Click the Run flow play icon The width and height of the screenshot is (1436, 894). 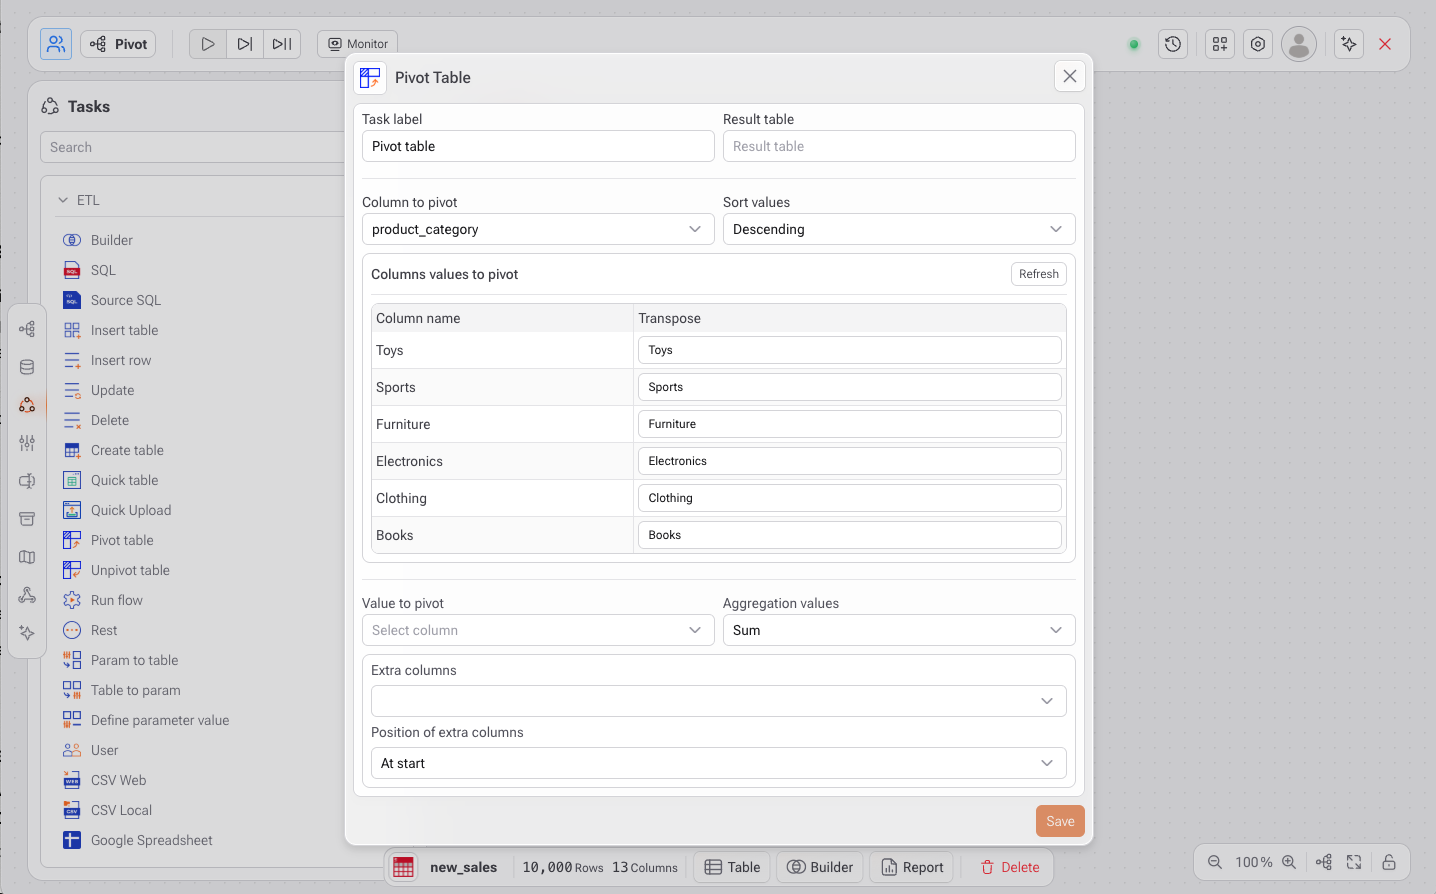point(208,44)
